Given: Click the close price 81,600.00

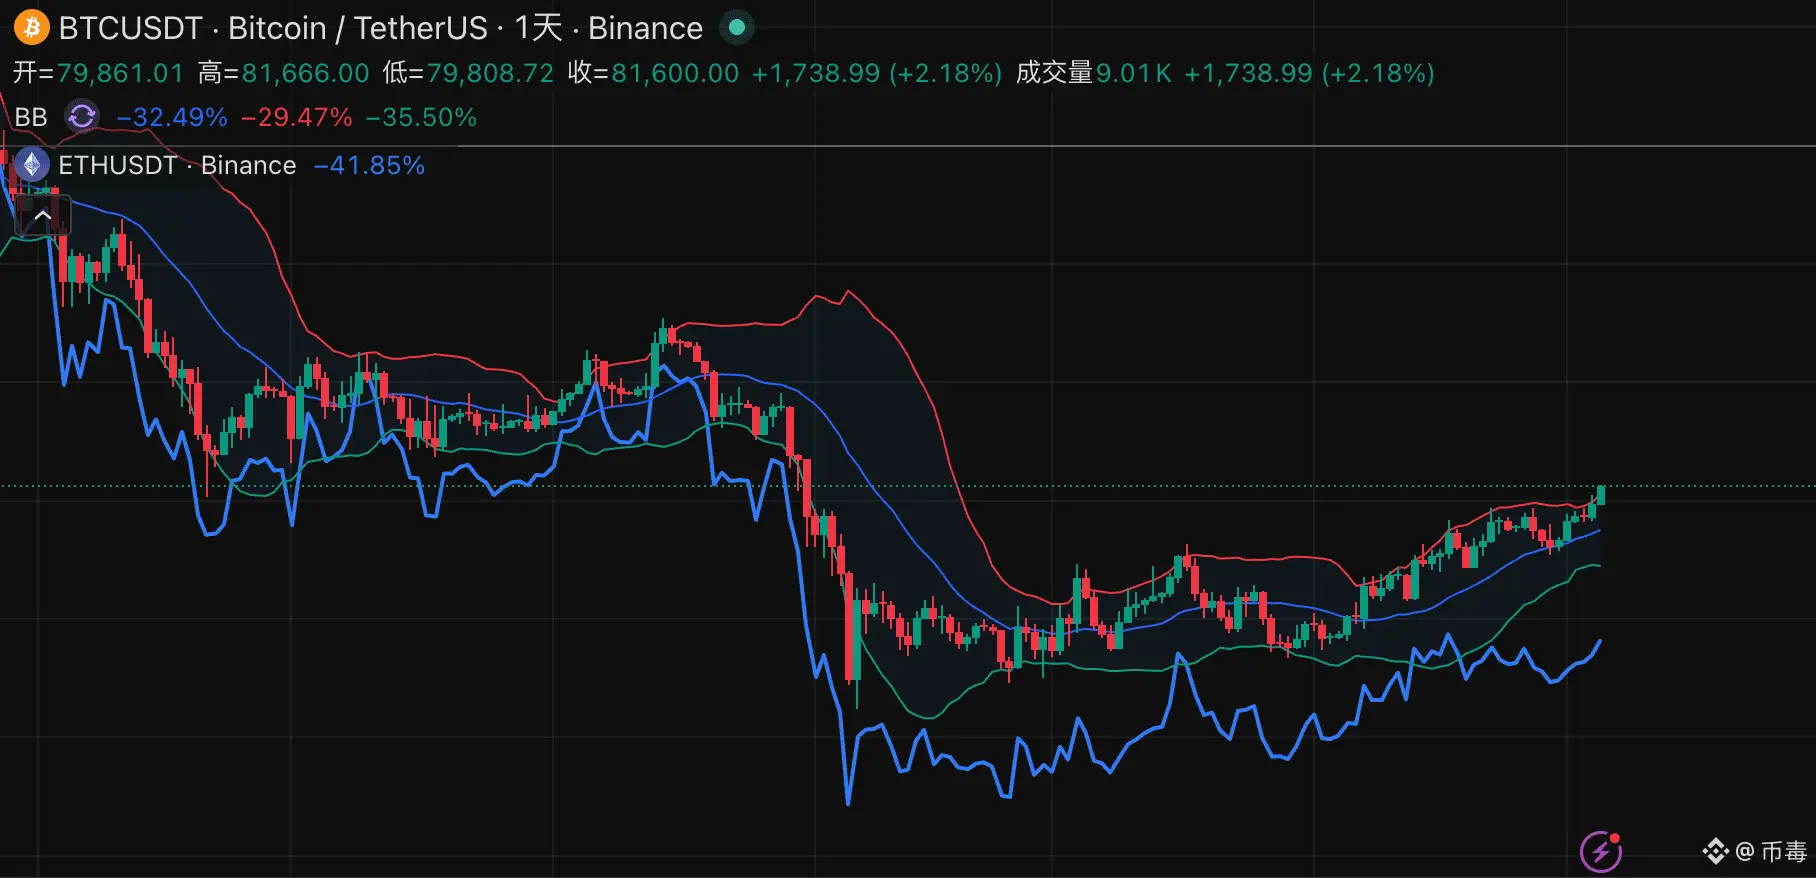Looking at the screenshot, I should 675,73.
